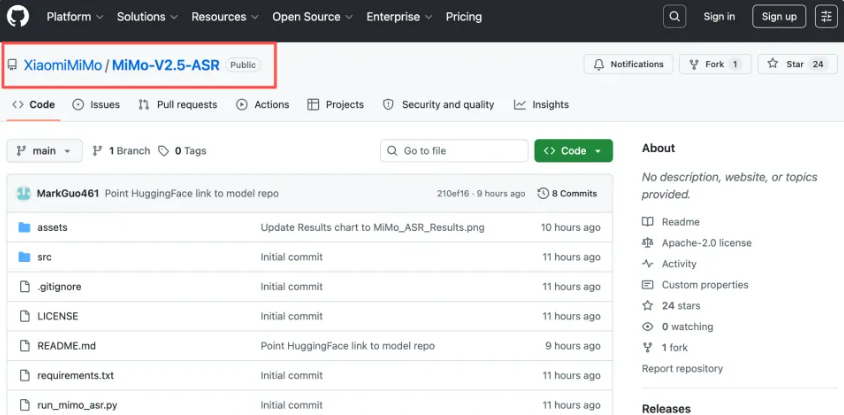Open the src folder
The height and width of the screenshot is (415, 844).
44,257
